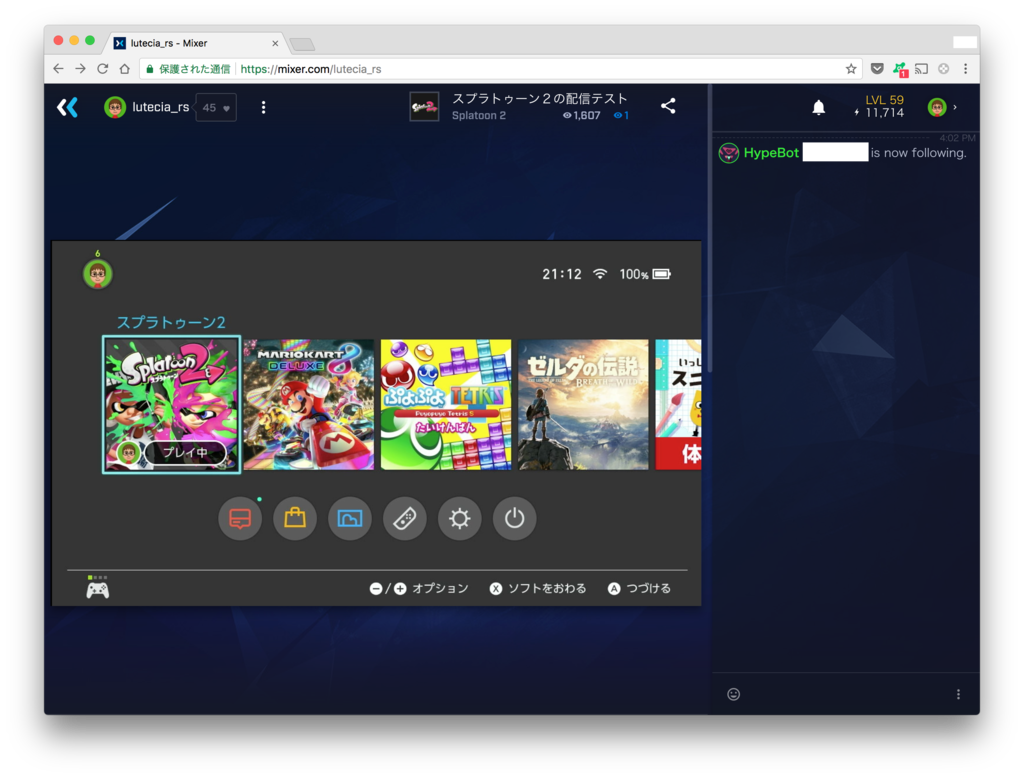Viewport: 1024px width, 778px height.
Task: Open the Cast icon in toolbar
Action: tap(921, 69)
